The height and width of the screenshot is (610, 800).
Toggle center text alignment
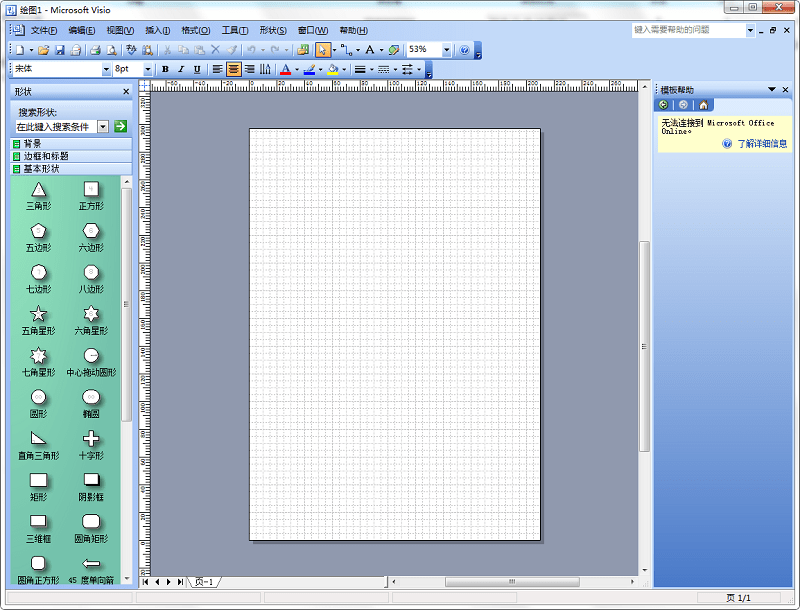click(x=233, y=68)
